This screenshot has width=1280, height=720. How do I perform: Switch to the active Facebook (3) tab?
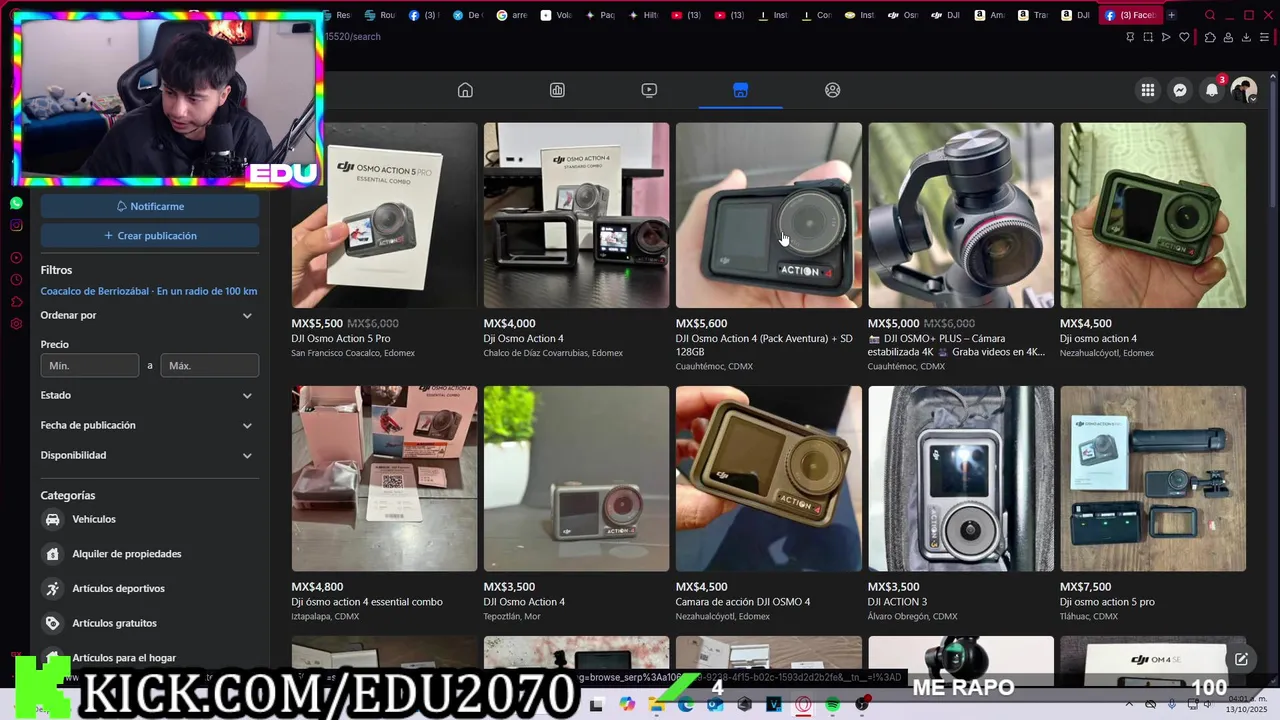pyautogui.click(x=1130, y=15)
